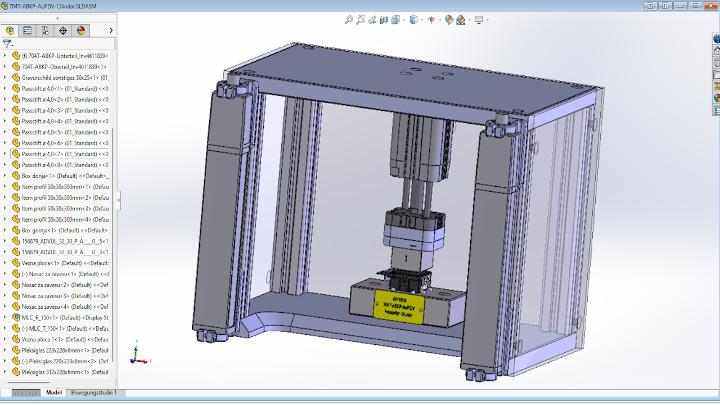
Task: Open the Display Style dropdown
Action: point(415,19)
